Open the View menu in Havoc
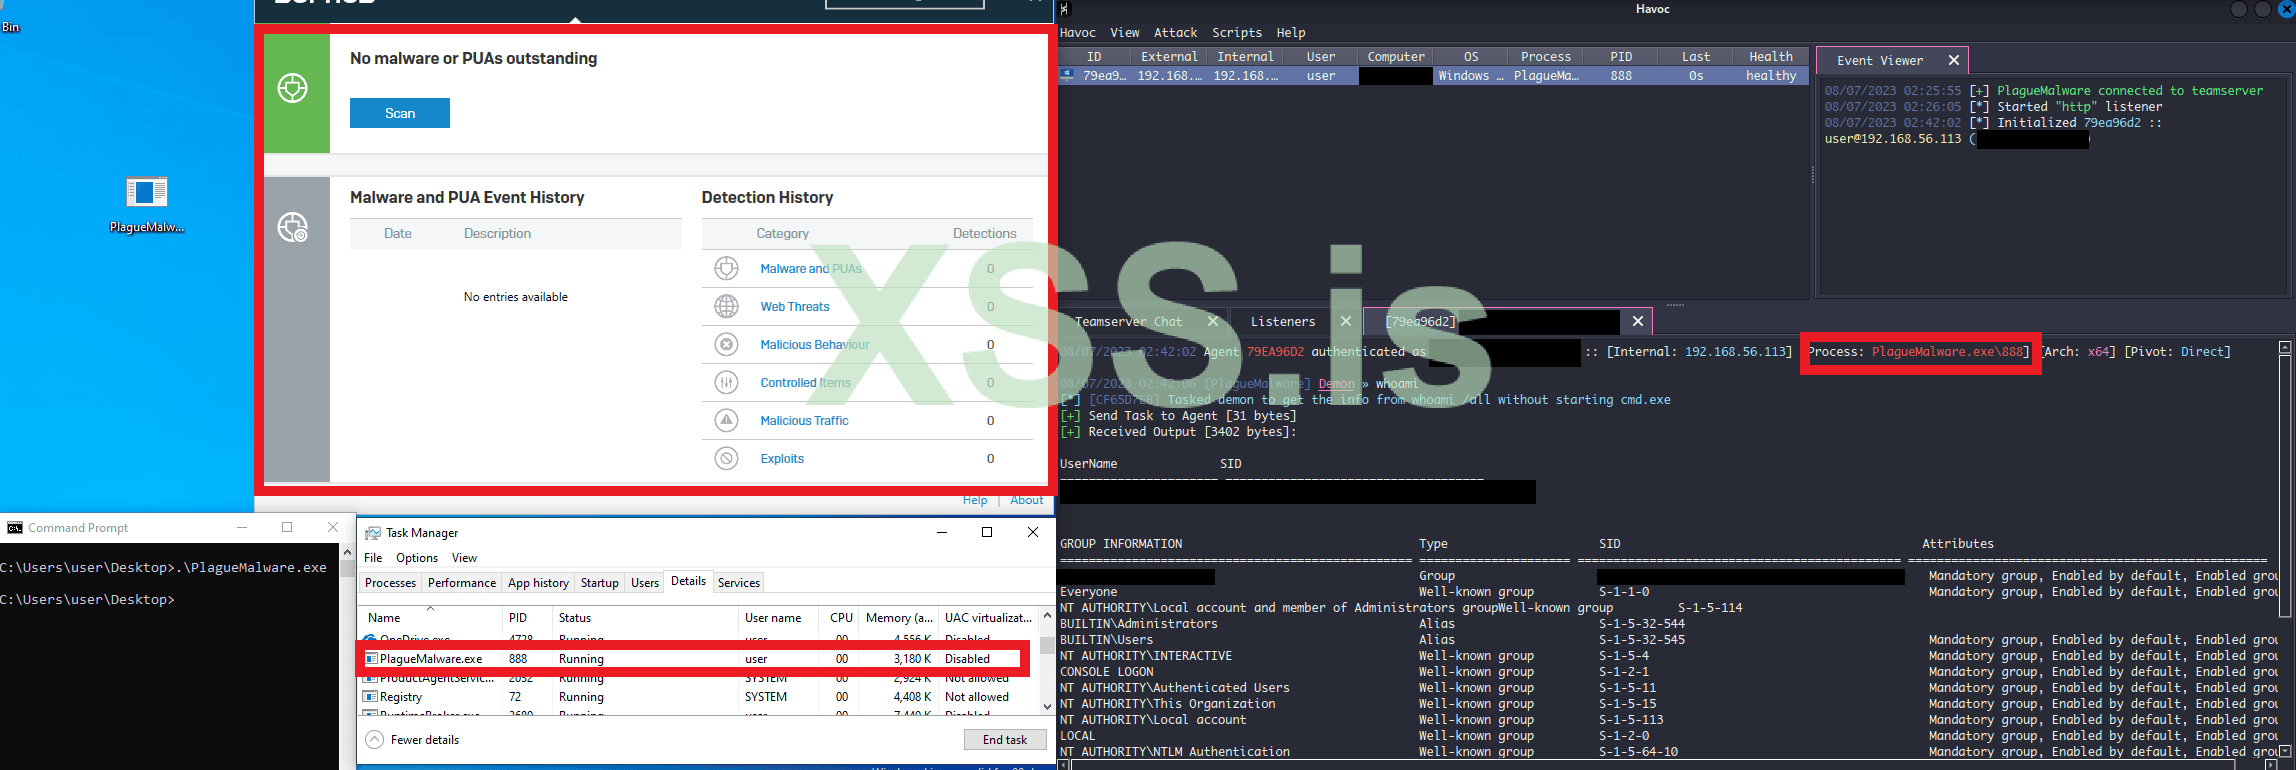 click(1124, 33)
